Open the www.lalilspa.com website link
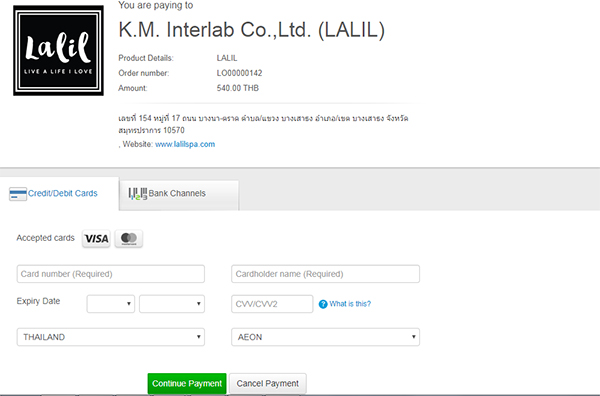Screen dimensions: 600x396 (185, 144)
